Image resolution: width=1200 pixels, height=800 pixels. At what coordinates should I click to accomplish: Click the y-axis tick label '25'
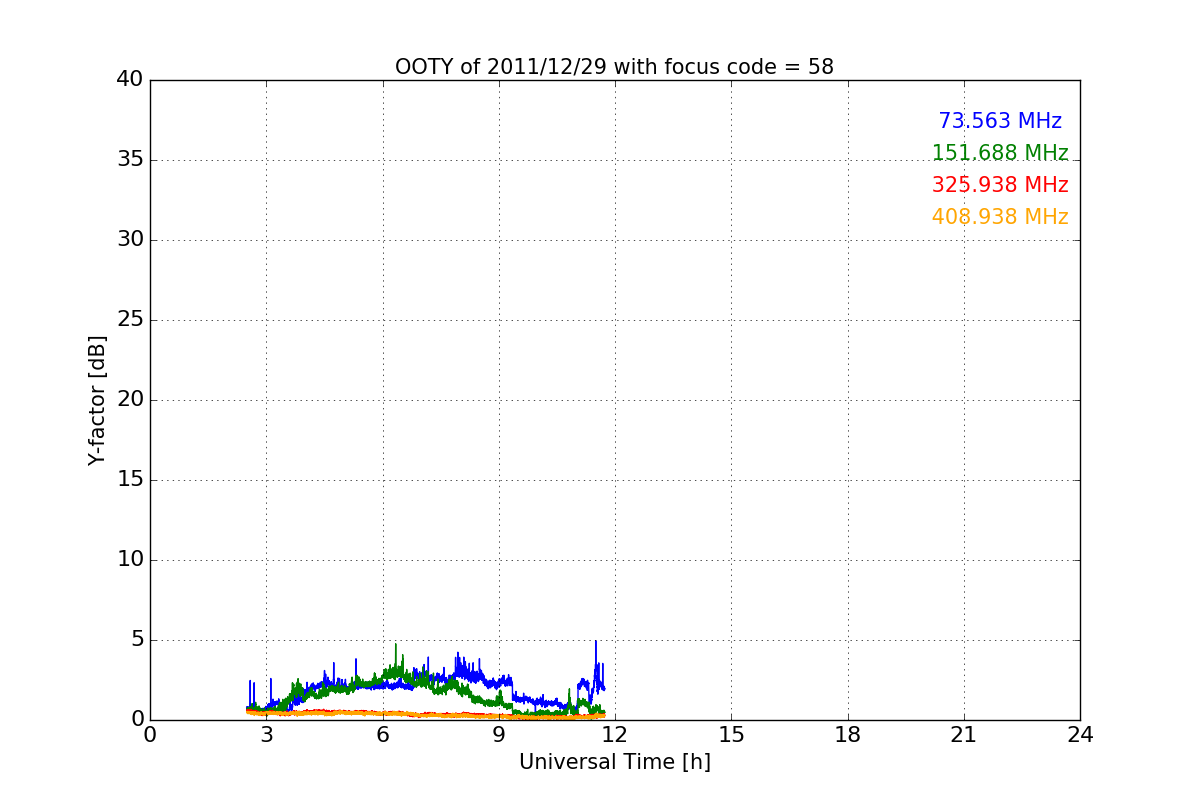130,320
